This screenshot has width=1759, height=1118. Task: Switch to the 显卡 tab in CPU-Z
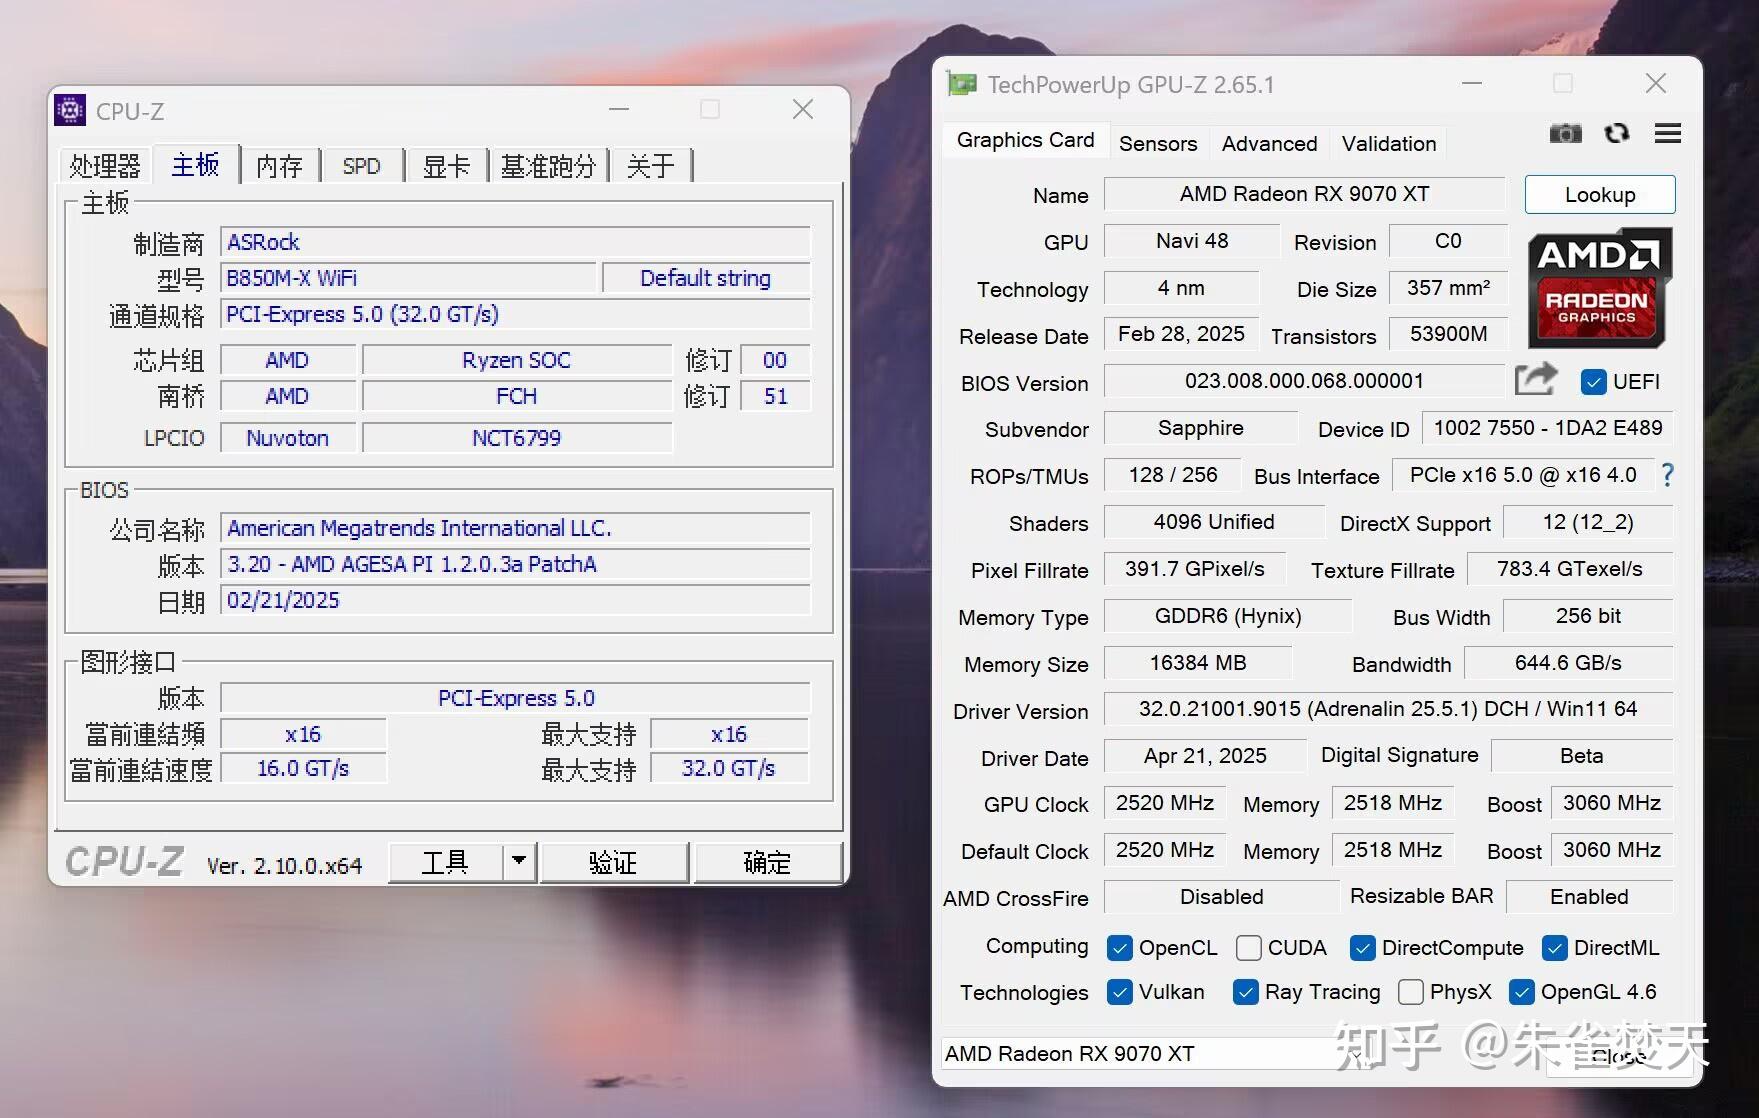click(x=446, y=165)
